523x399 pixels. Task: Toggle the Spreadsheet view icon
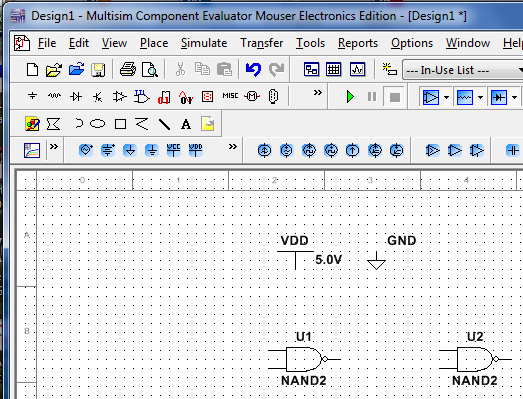tap(334, 69)
